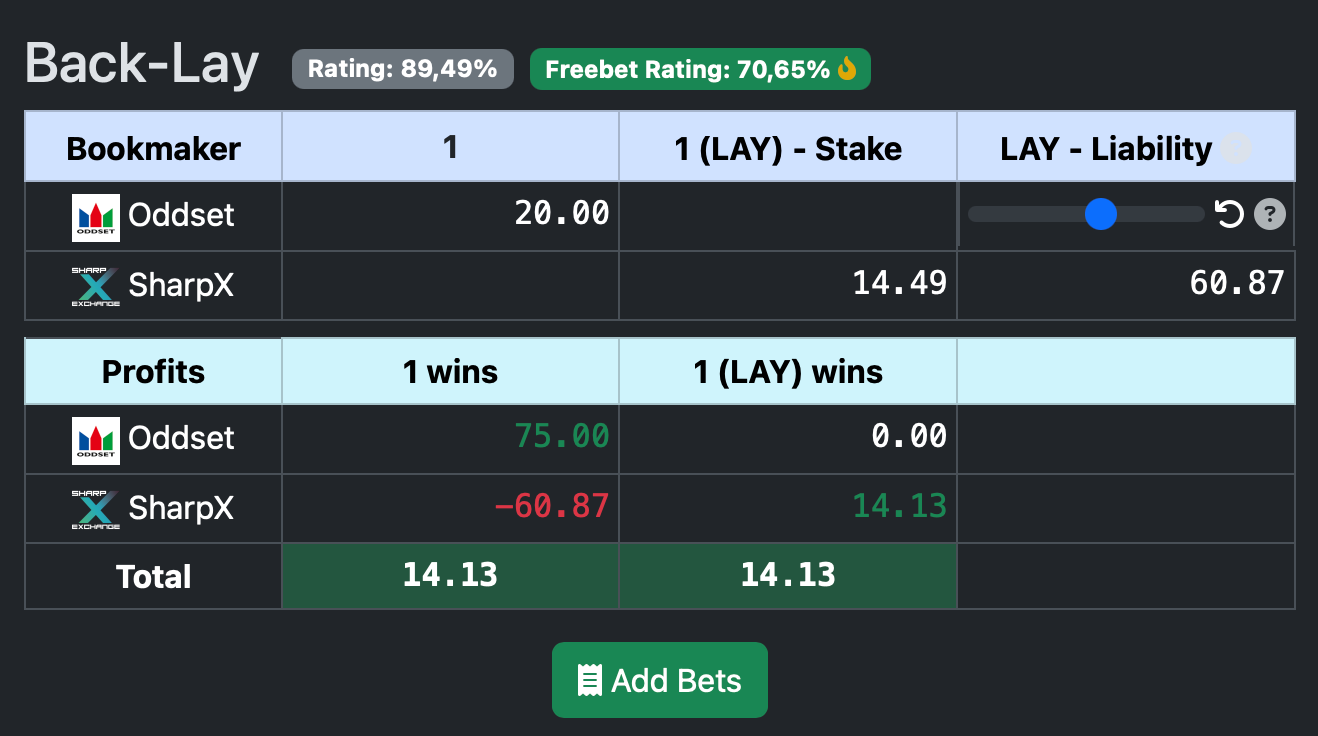Click the question mark help icon near slider

tap(1270, 214)
